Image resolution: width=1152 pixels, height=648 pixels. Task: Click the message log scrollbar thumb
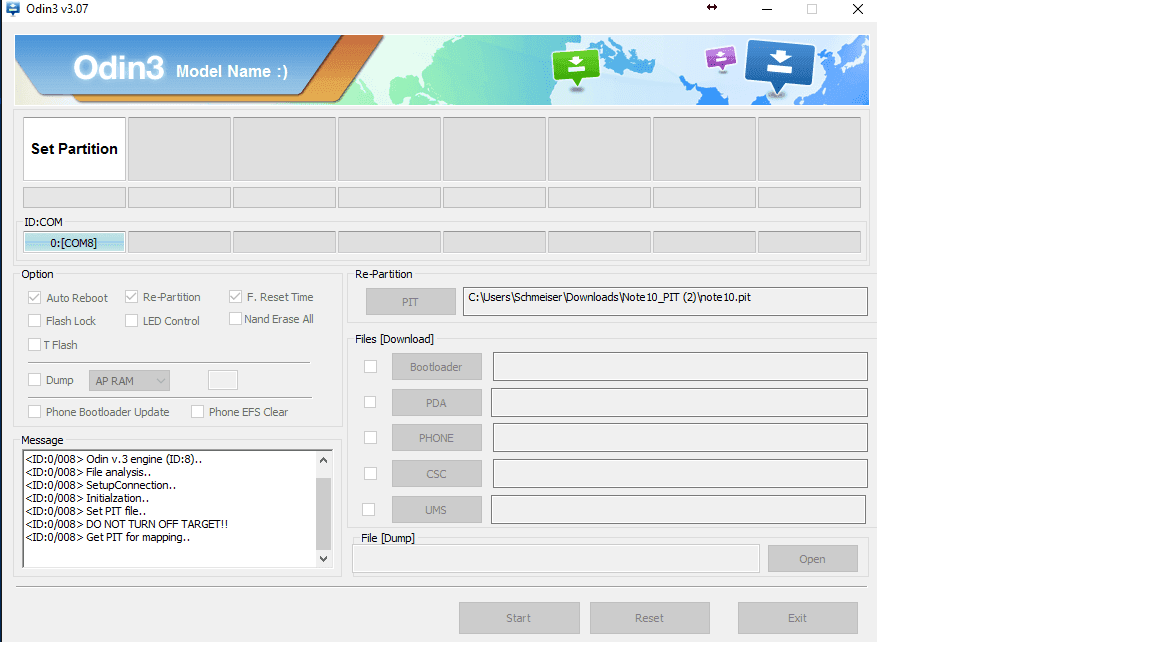click(323, 514)
